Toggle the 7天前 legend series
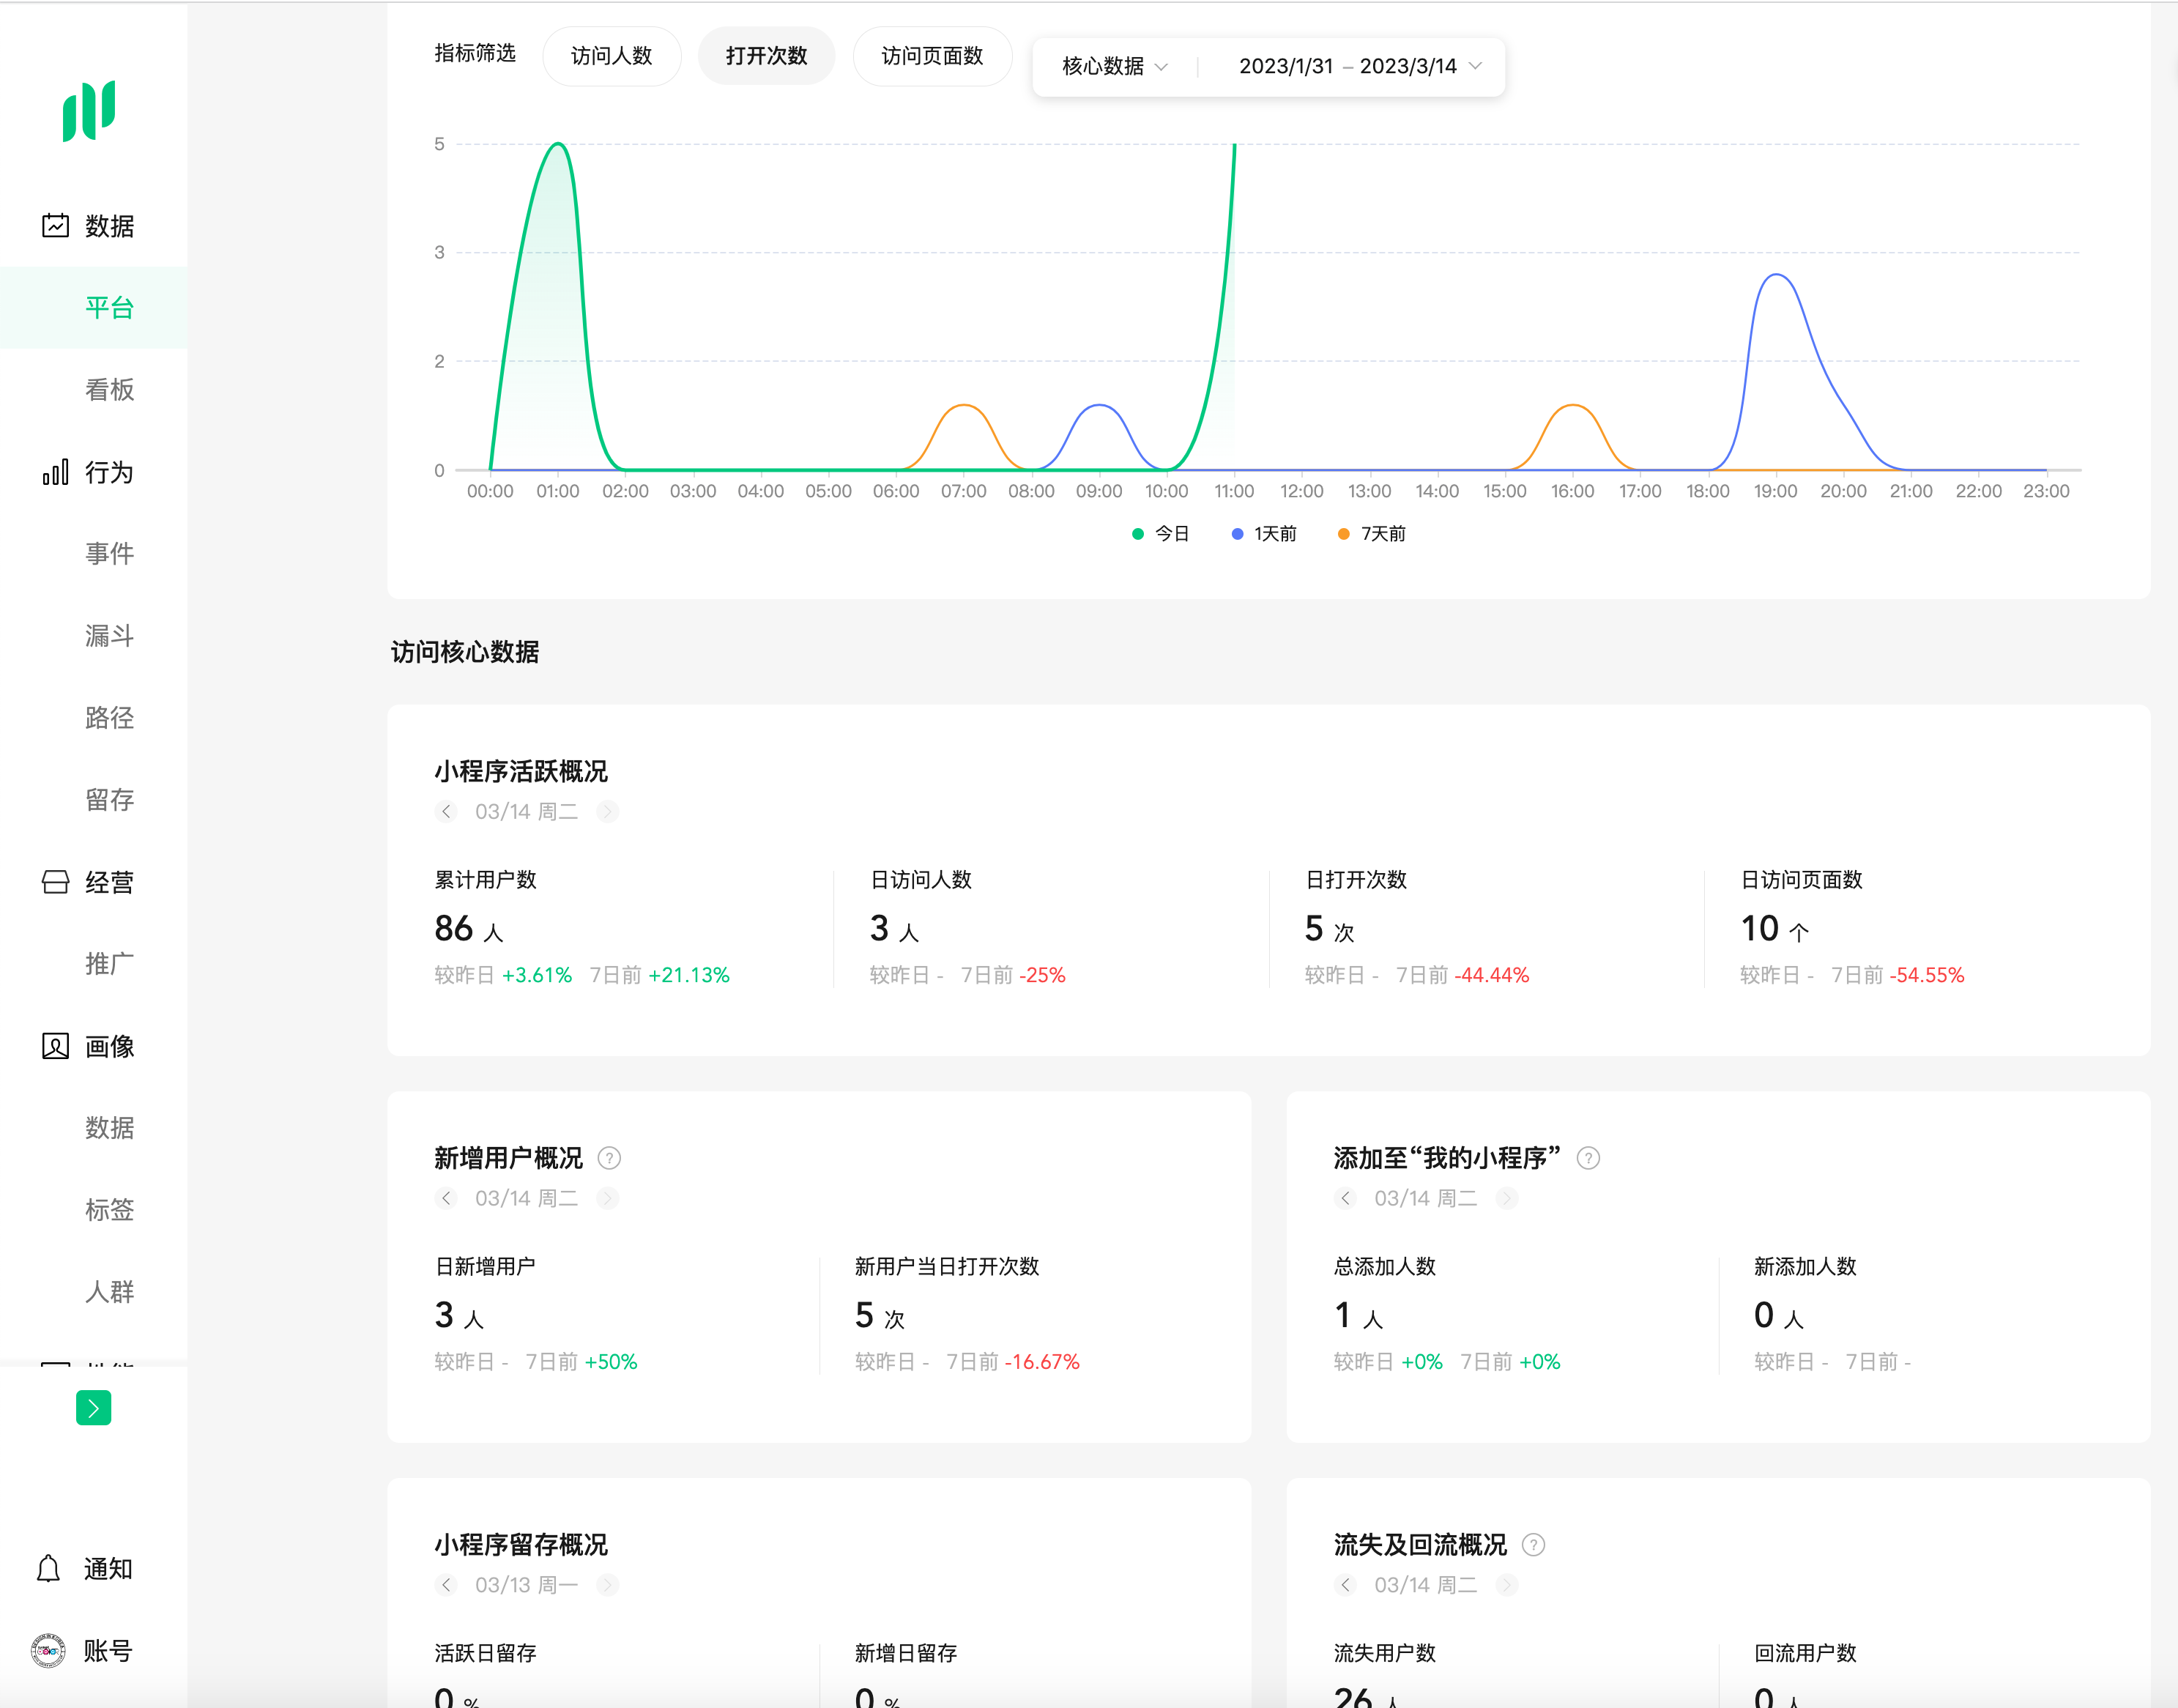 (x=1371, y=534)
